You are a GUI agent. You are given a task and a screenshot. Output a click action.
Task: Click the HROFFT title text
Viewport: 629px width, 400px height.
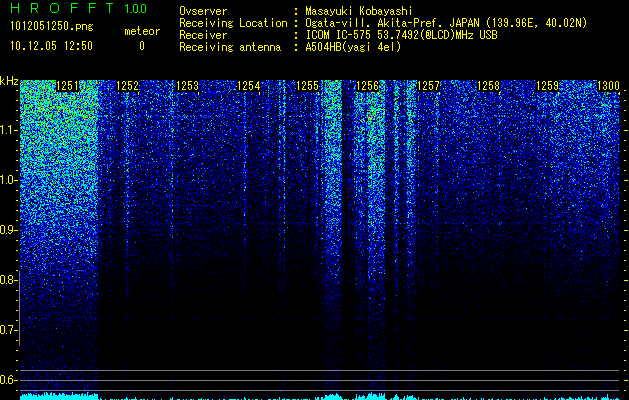[62, 8]
